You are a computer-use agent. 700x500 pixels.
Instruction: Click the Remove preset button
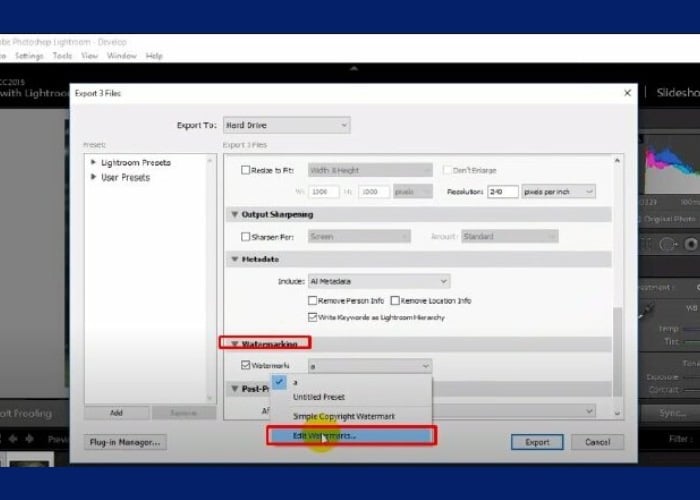(x=183, y=412)
